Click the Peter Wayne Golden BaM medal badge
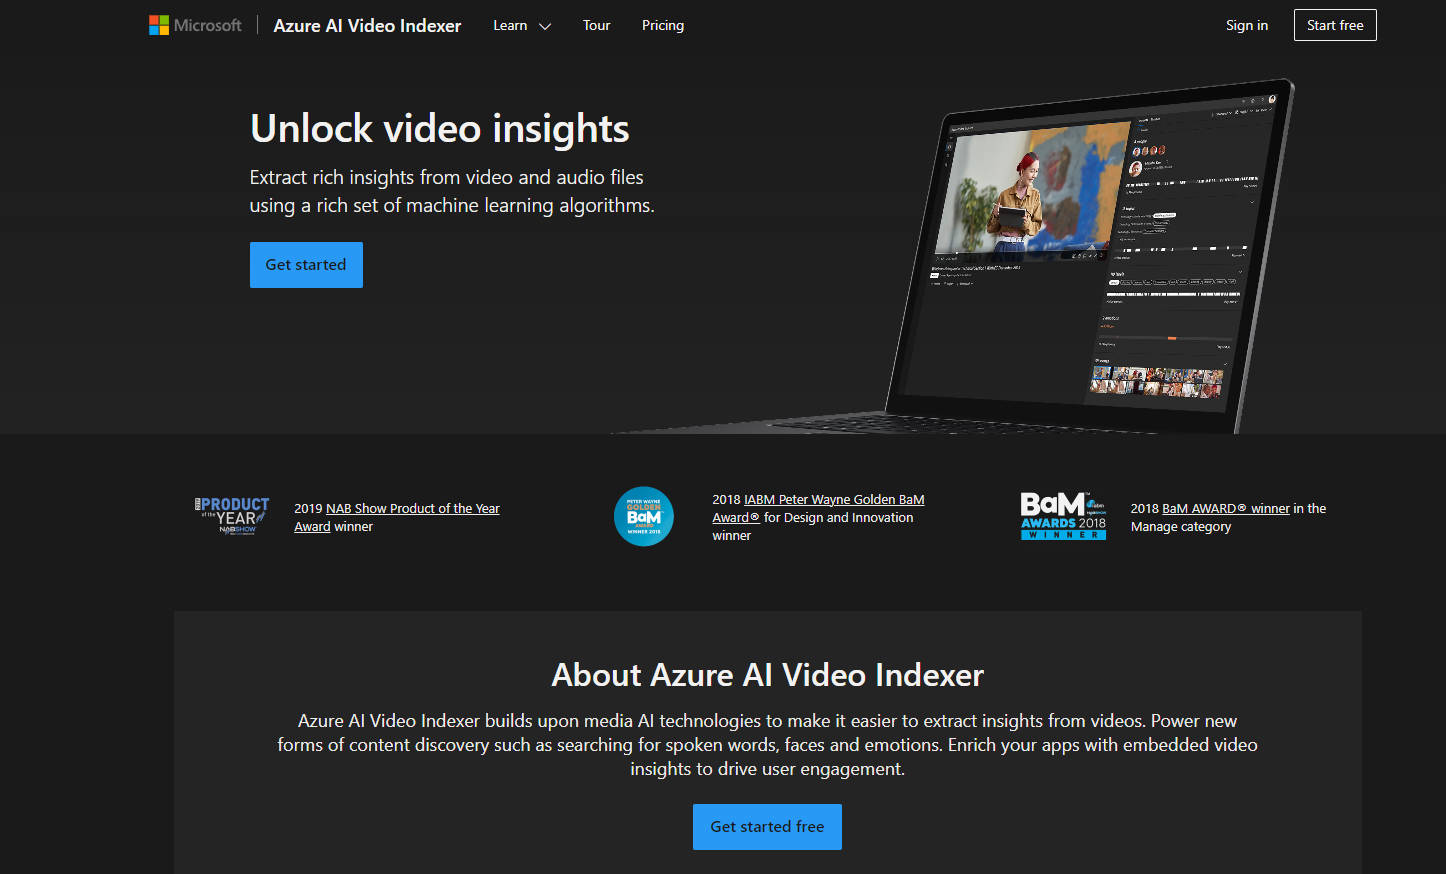This screenshot has width=1446, height=874. 643,516
